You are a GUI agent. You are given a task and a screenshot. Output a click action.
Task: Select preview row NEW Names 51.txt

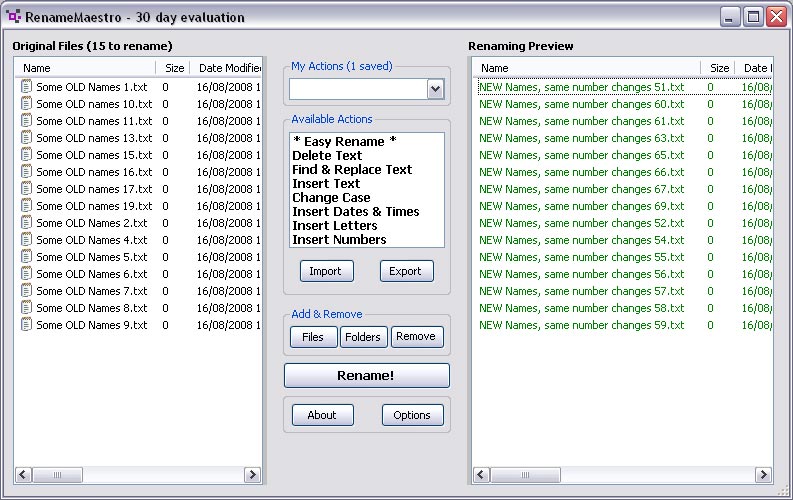click(x=581, y=87)
